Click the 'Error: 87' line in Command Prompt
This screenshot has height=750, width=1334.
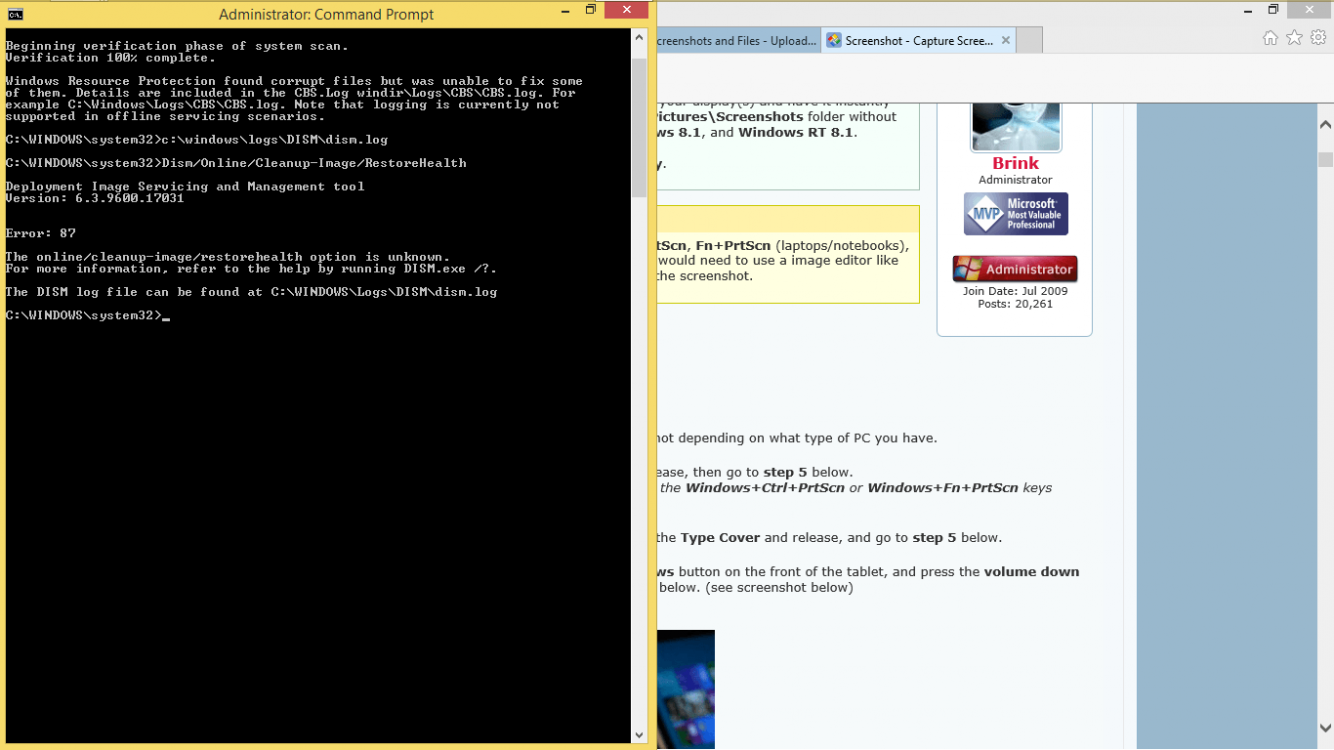pyautogui.click(x=41, y=233)
